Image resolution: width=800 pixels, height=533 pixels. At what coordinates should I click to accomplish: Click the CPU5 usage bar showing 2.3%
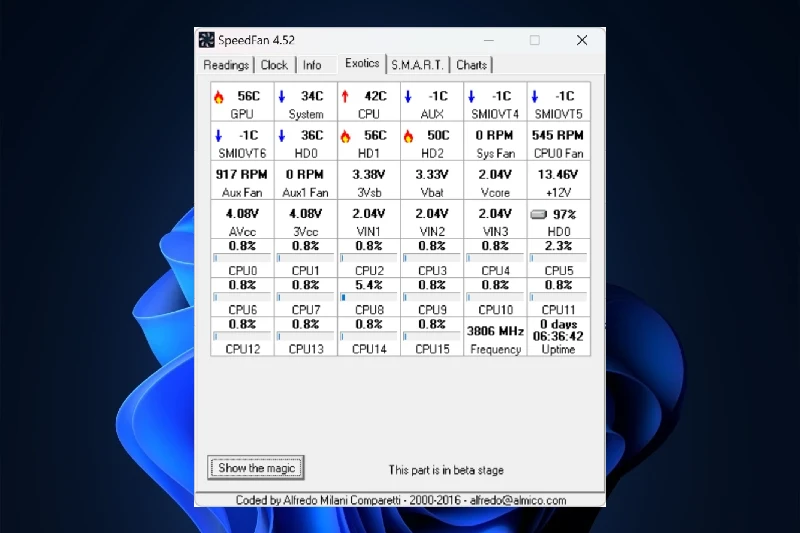[x=558, y=258]
